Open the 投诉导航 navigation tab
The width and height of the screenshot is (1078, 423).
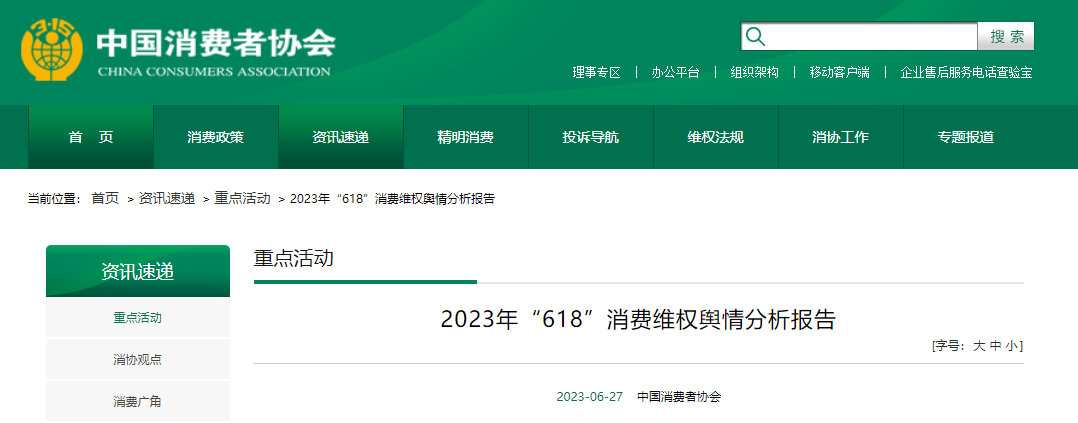point(591,137)
